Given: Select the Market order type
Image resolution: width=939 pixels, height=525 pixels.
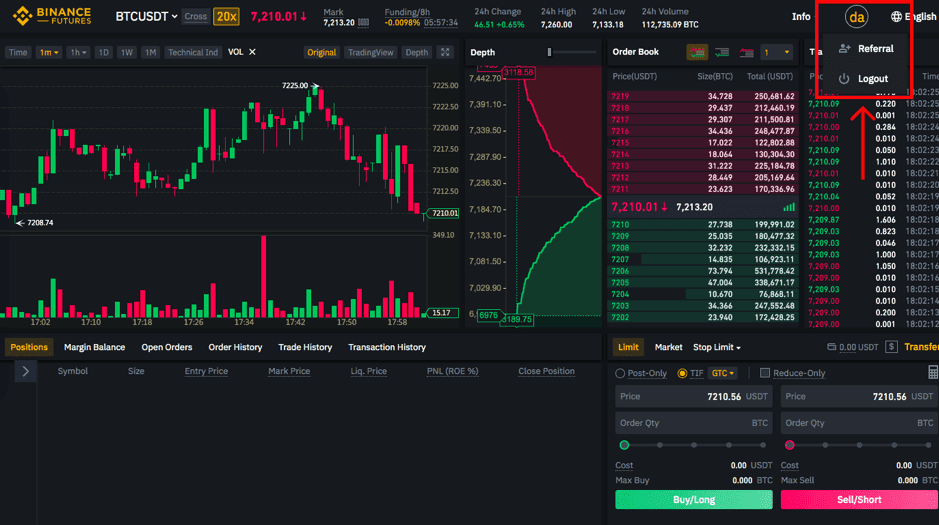Looking at the screenshot, I should [x=668, y=347].
